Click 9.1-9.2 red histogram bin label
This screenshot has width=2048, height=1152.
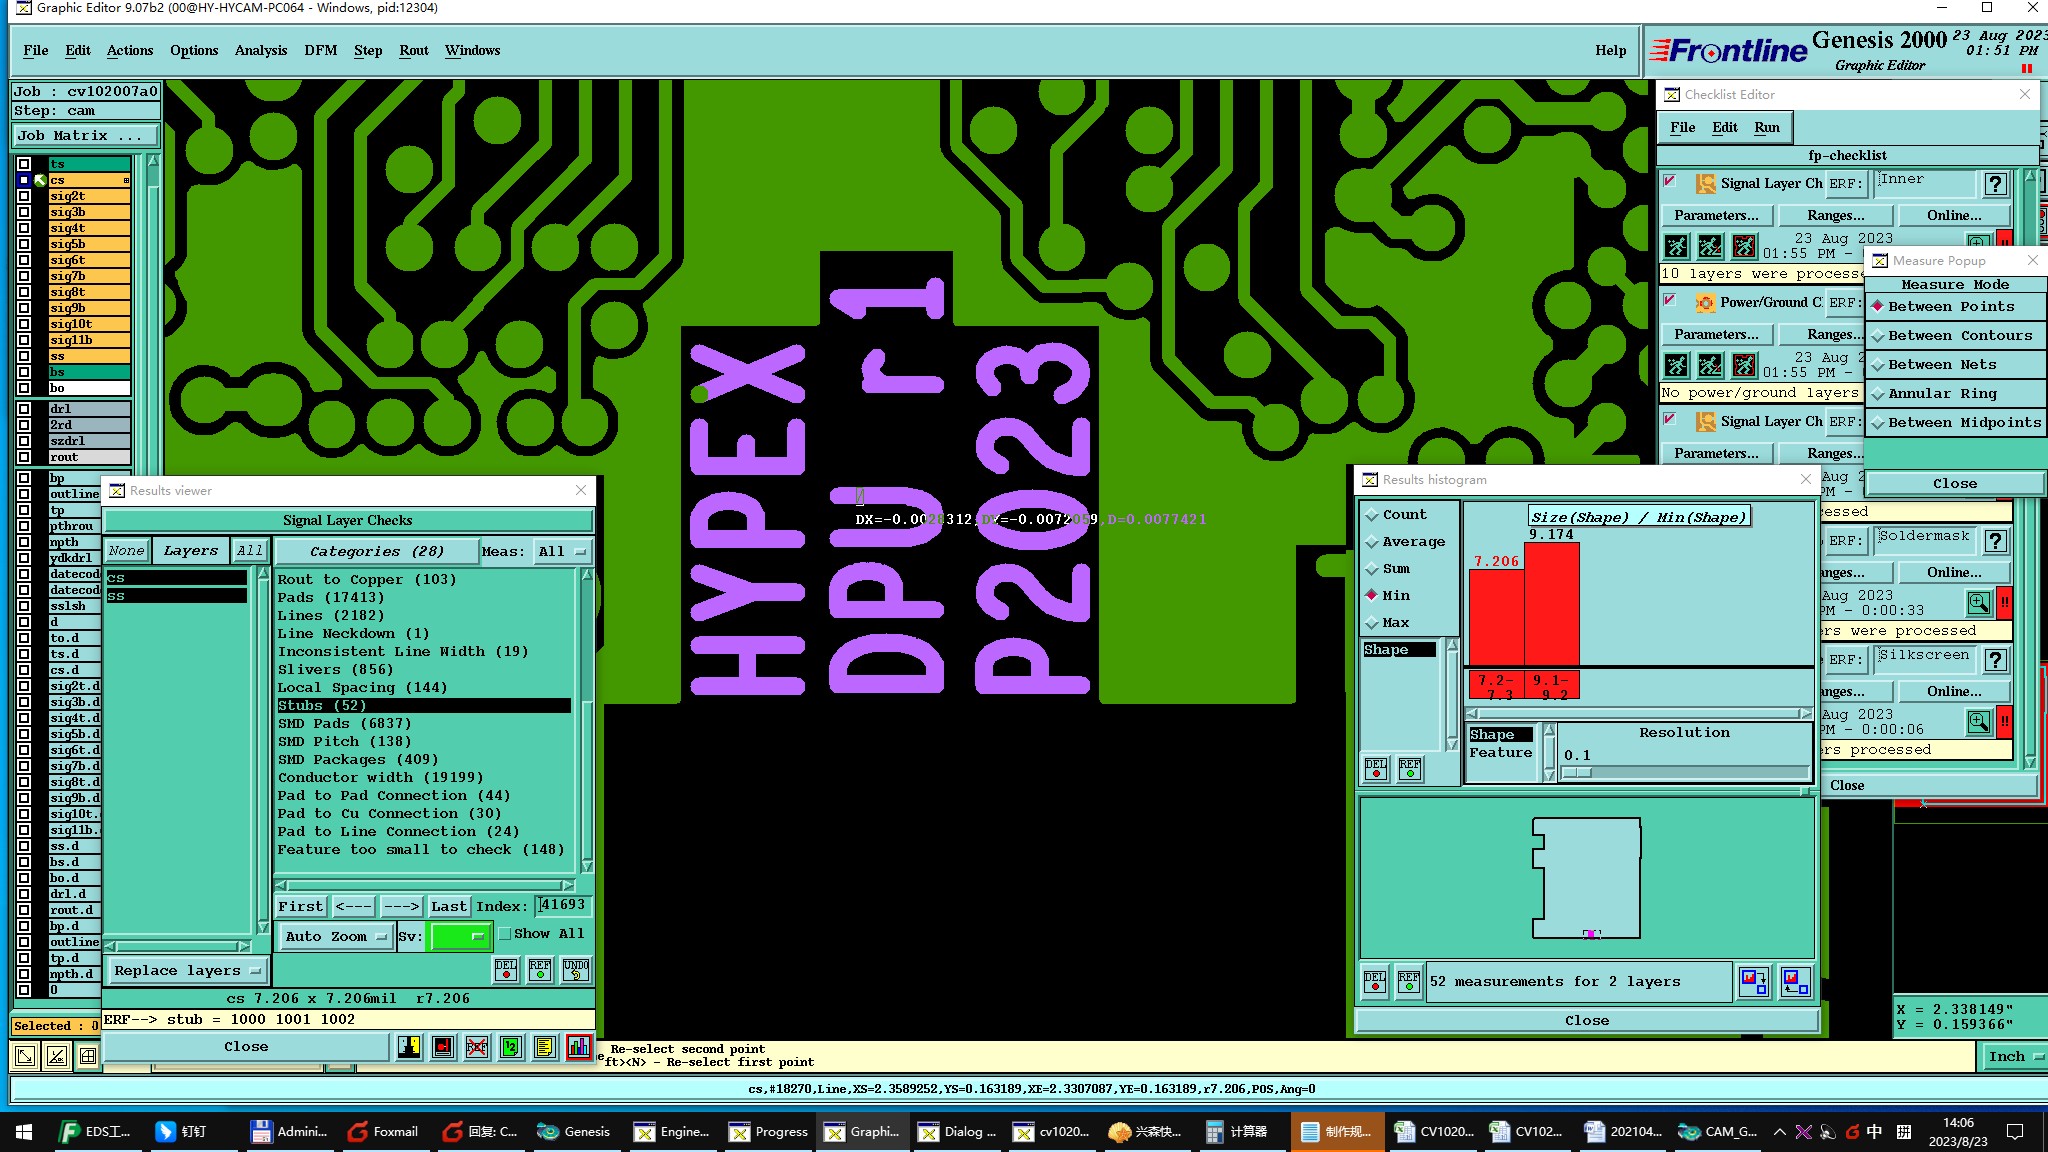click(x=1552, y=685)
